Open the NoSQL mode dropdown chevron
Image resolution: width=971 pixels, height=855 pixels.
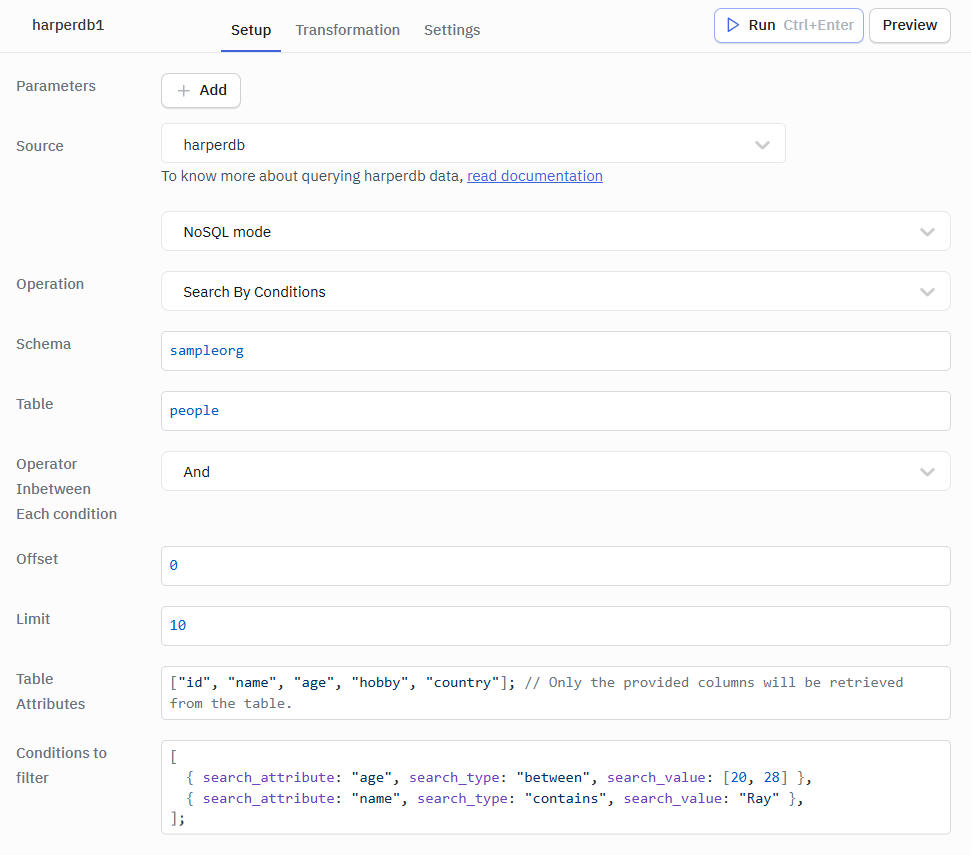pyautogui.click(x=927, y=232)
